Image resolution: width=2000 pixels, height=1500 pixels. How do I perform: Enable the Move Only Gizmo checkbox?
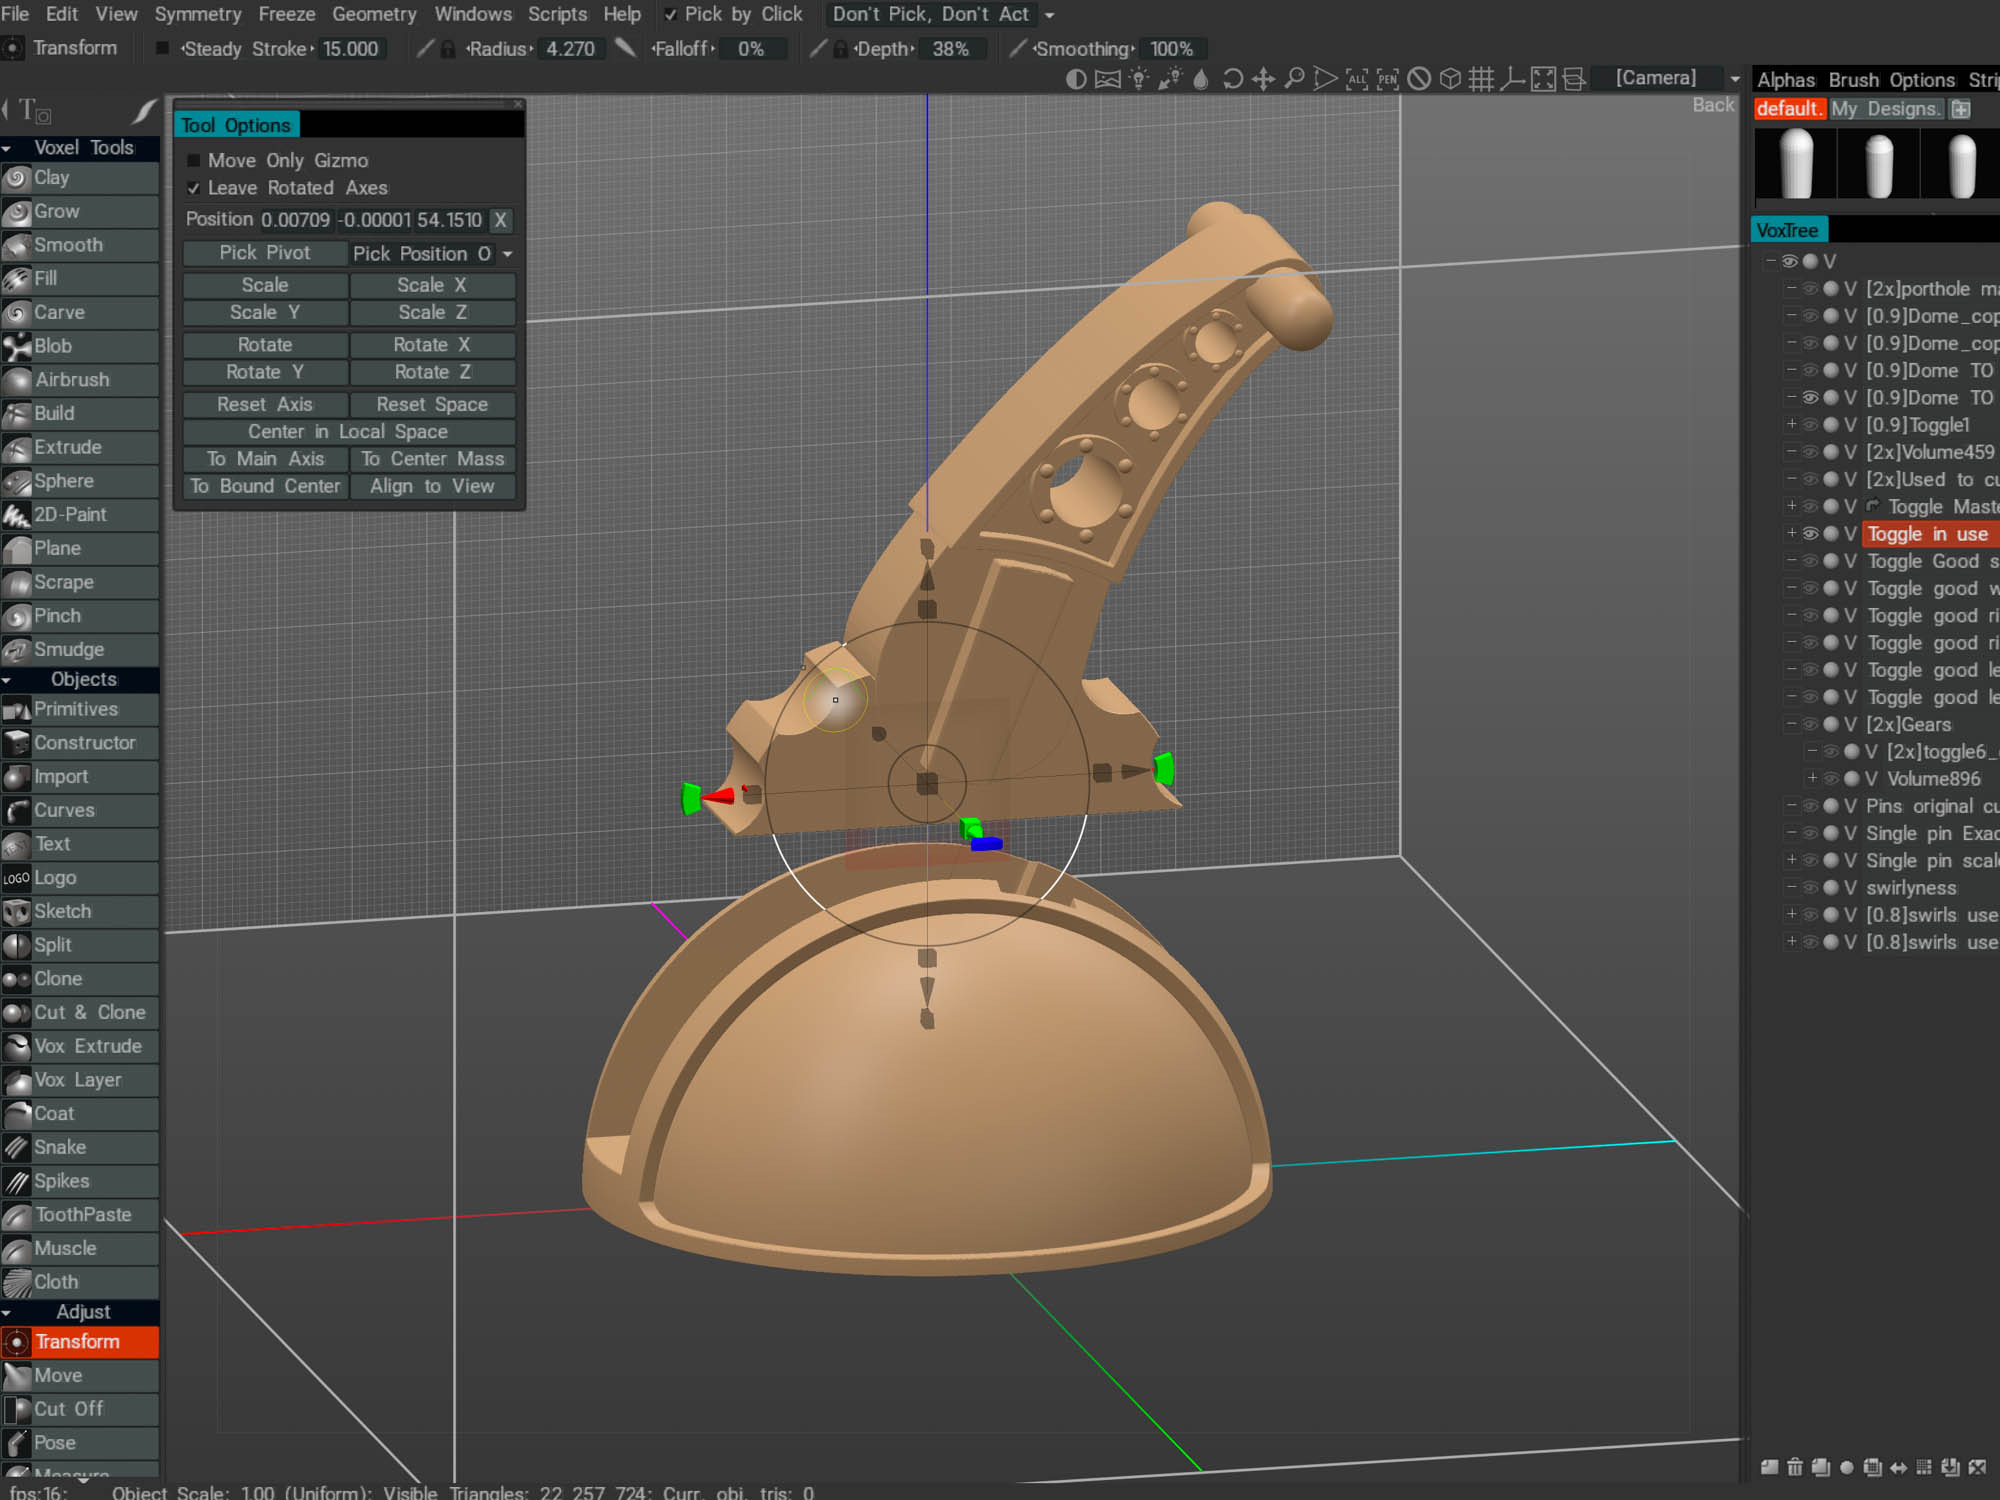(194, 161)
